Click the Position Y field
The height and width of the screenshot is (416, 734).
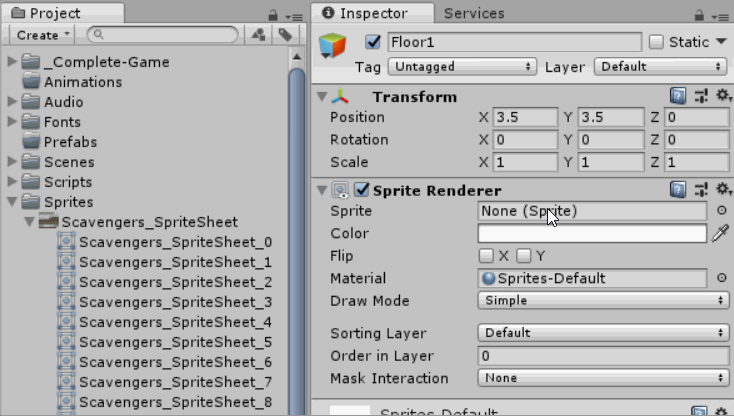point(610,117)
